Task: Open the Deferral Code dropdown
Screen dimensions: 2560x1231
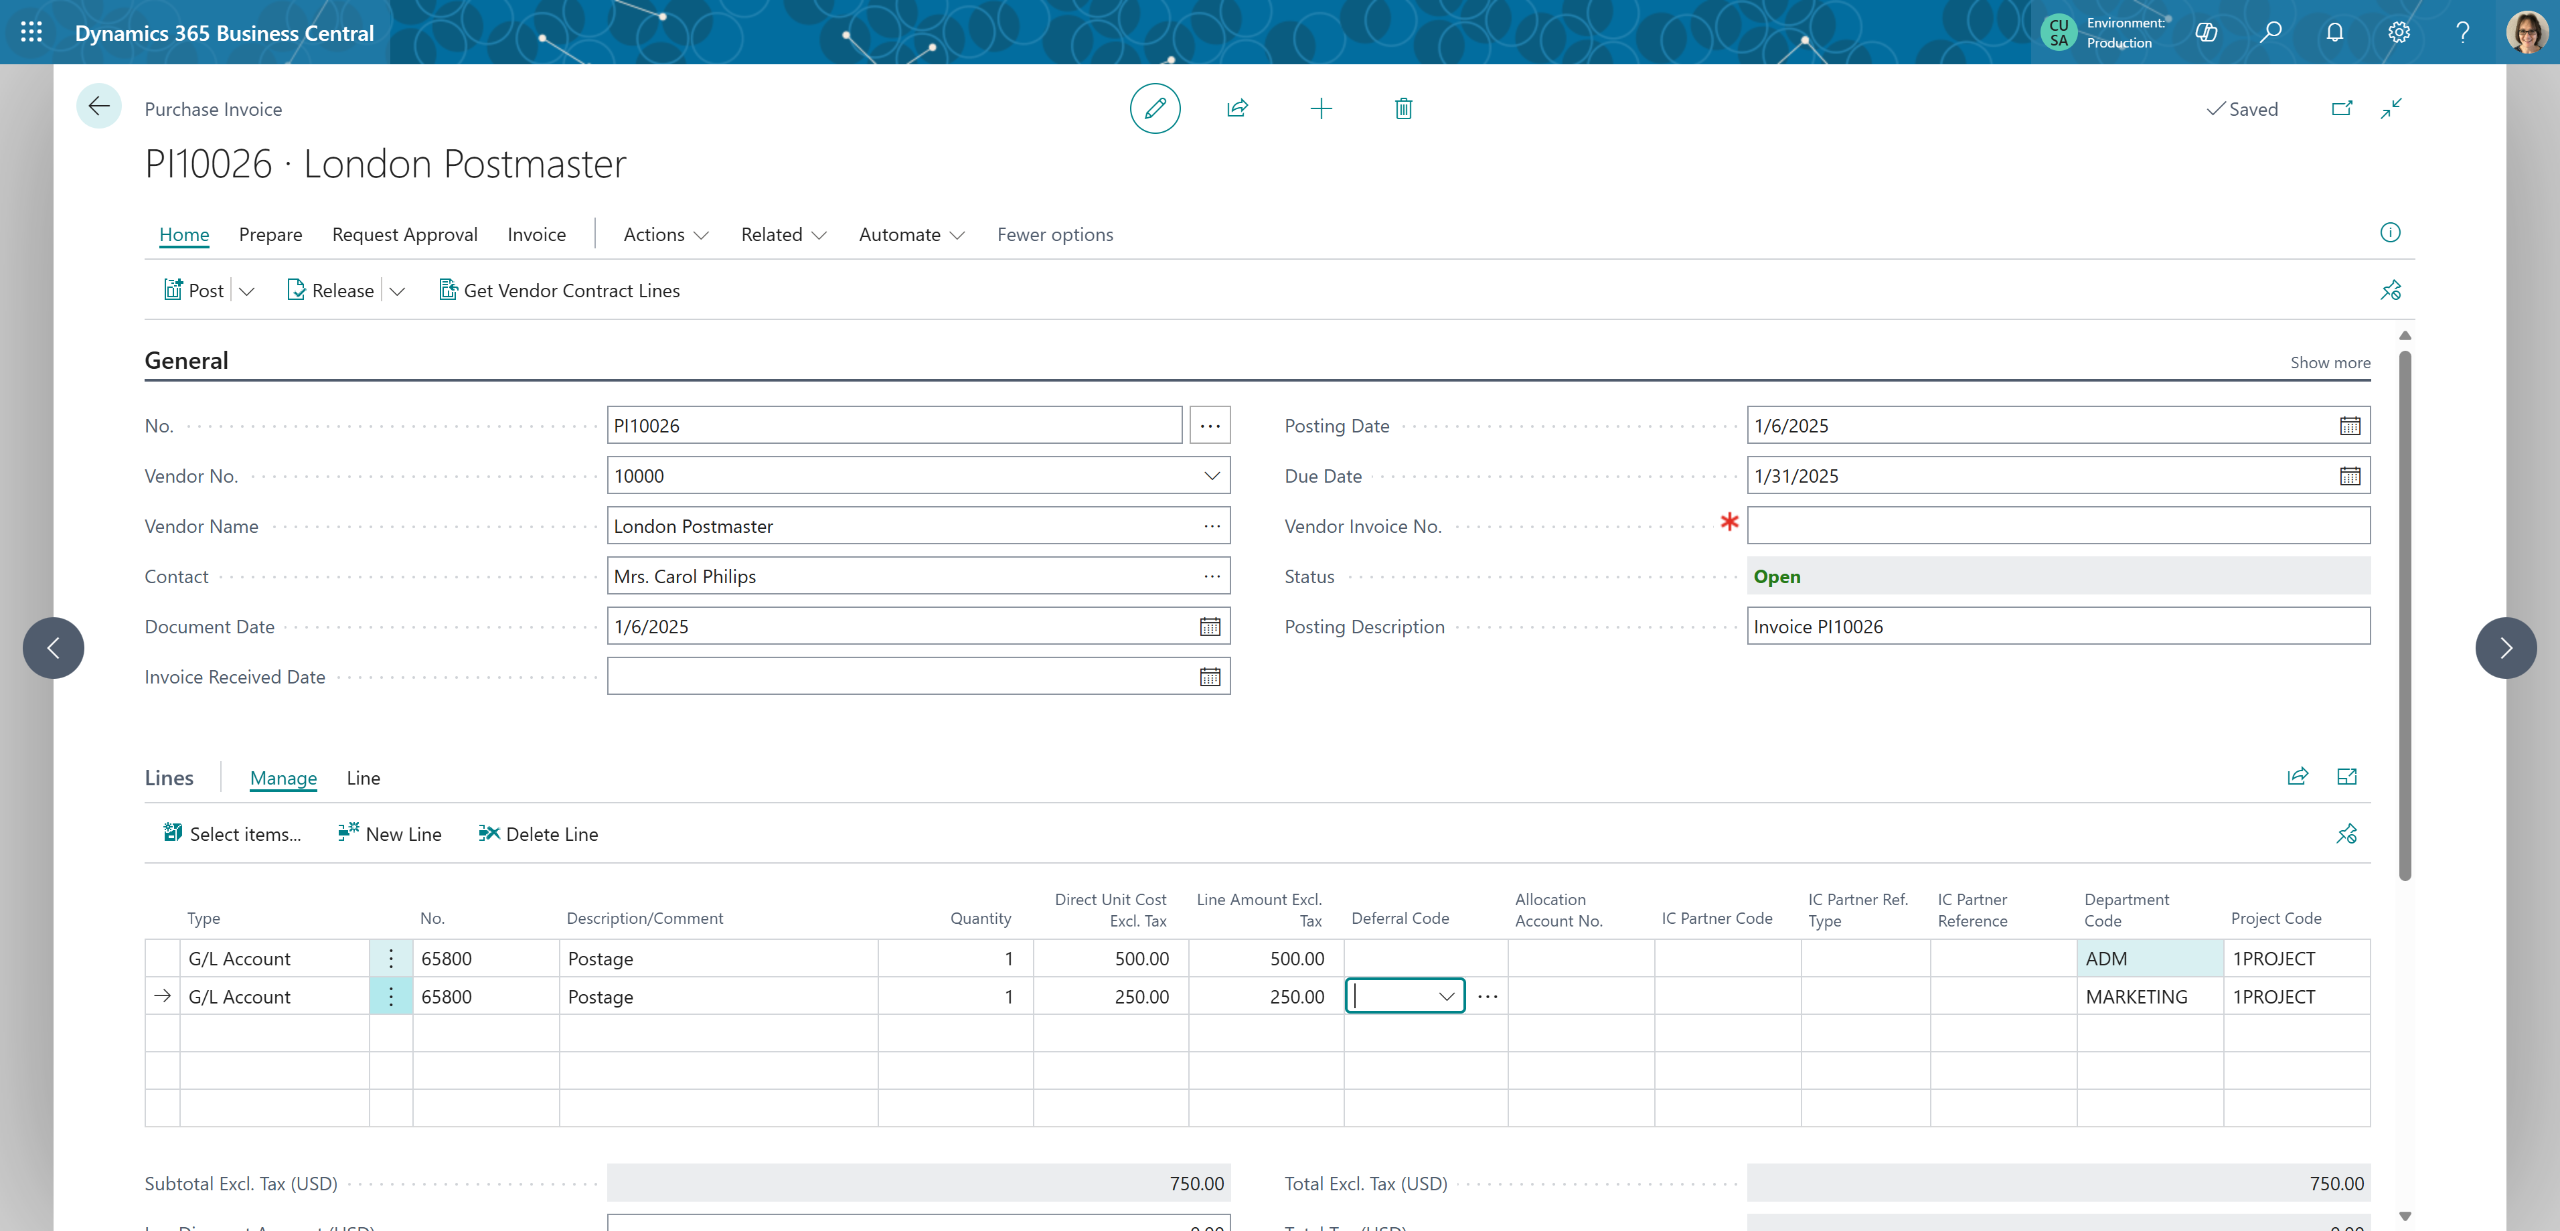Action: pos(1446,996)
